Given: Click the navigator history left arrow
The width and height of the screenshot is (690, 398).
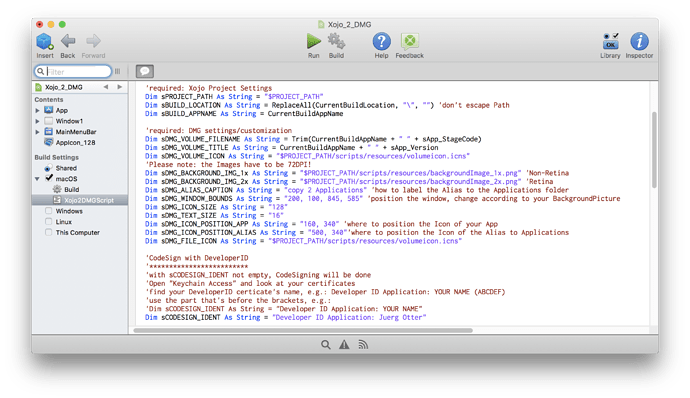Looking at the screenshot, I should [x=106, y=87].
